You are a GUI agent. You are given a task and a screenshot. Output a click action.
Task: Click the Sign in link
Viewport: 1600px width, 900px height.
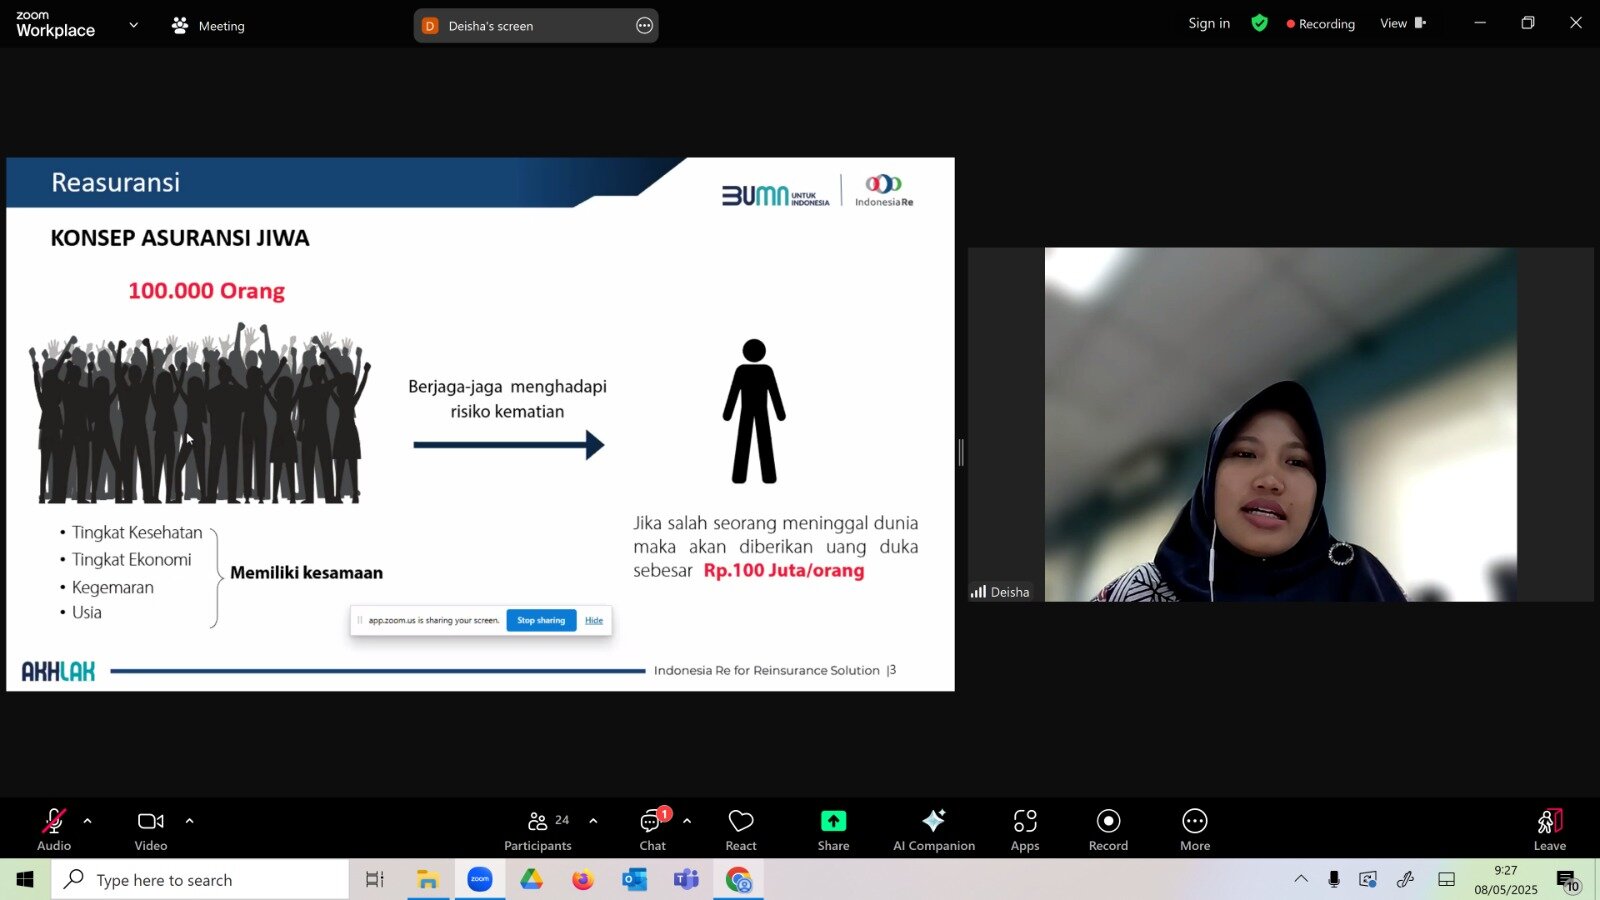[x=1209, y=23]
